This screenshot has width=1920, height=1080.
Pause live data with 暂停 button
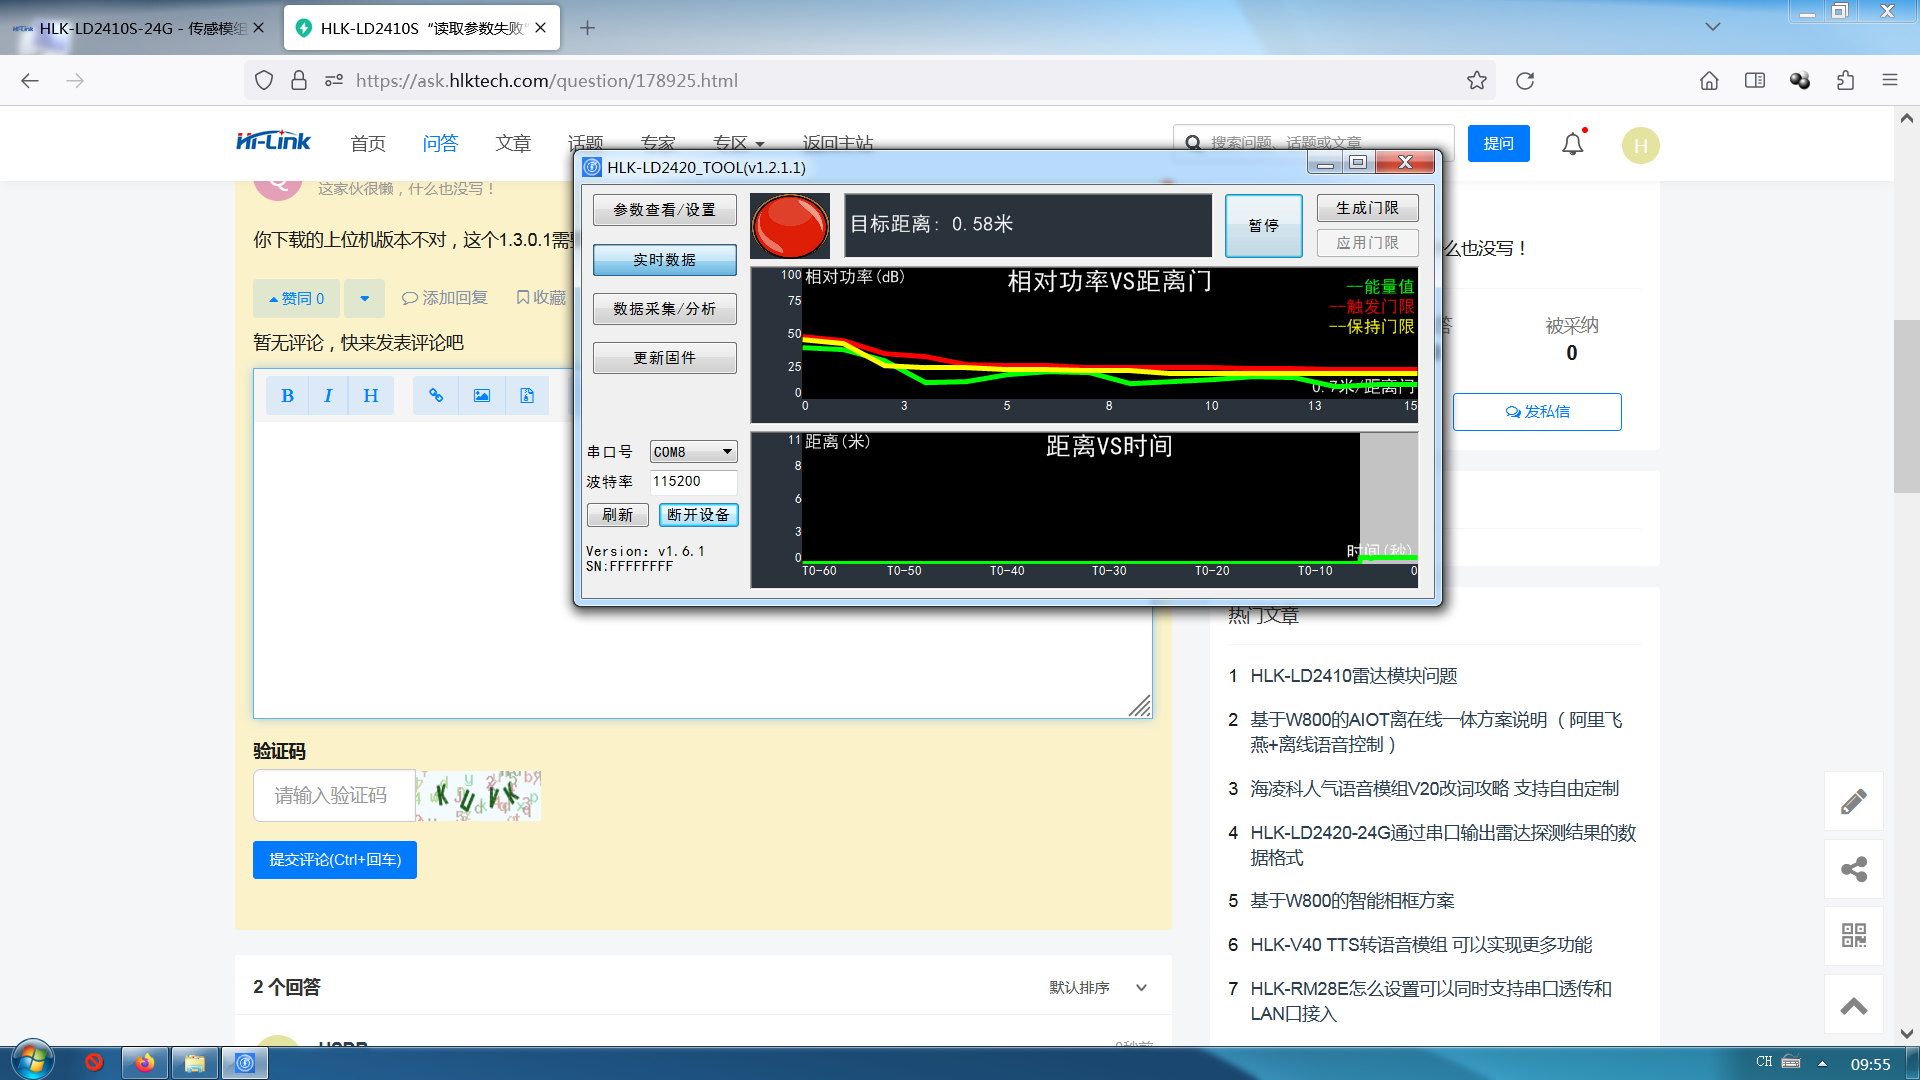[x=1264, y=226]
